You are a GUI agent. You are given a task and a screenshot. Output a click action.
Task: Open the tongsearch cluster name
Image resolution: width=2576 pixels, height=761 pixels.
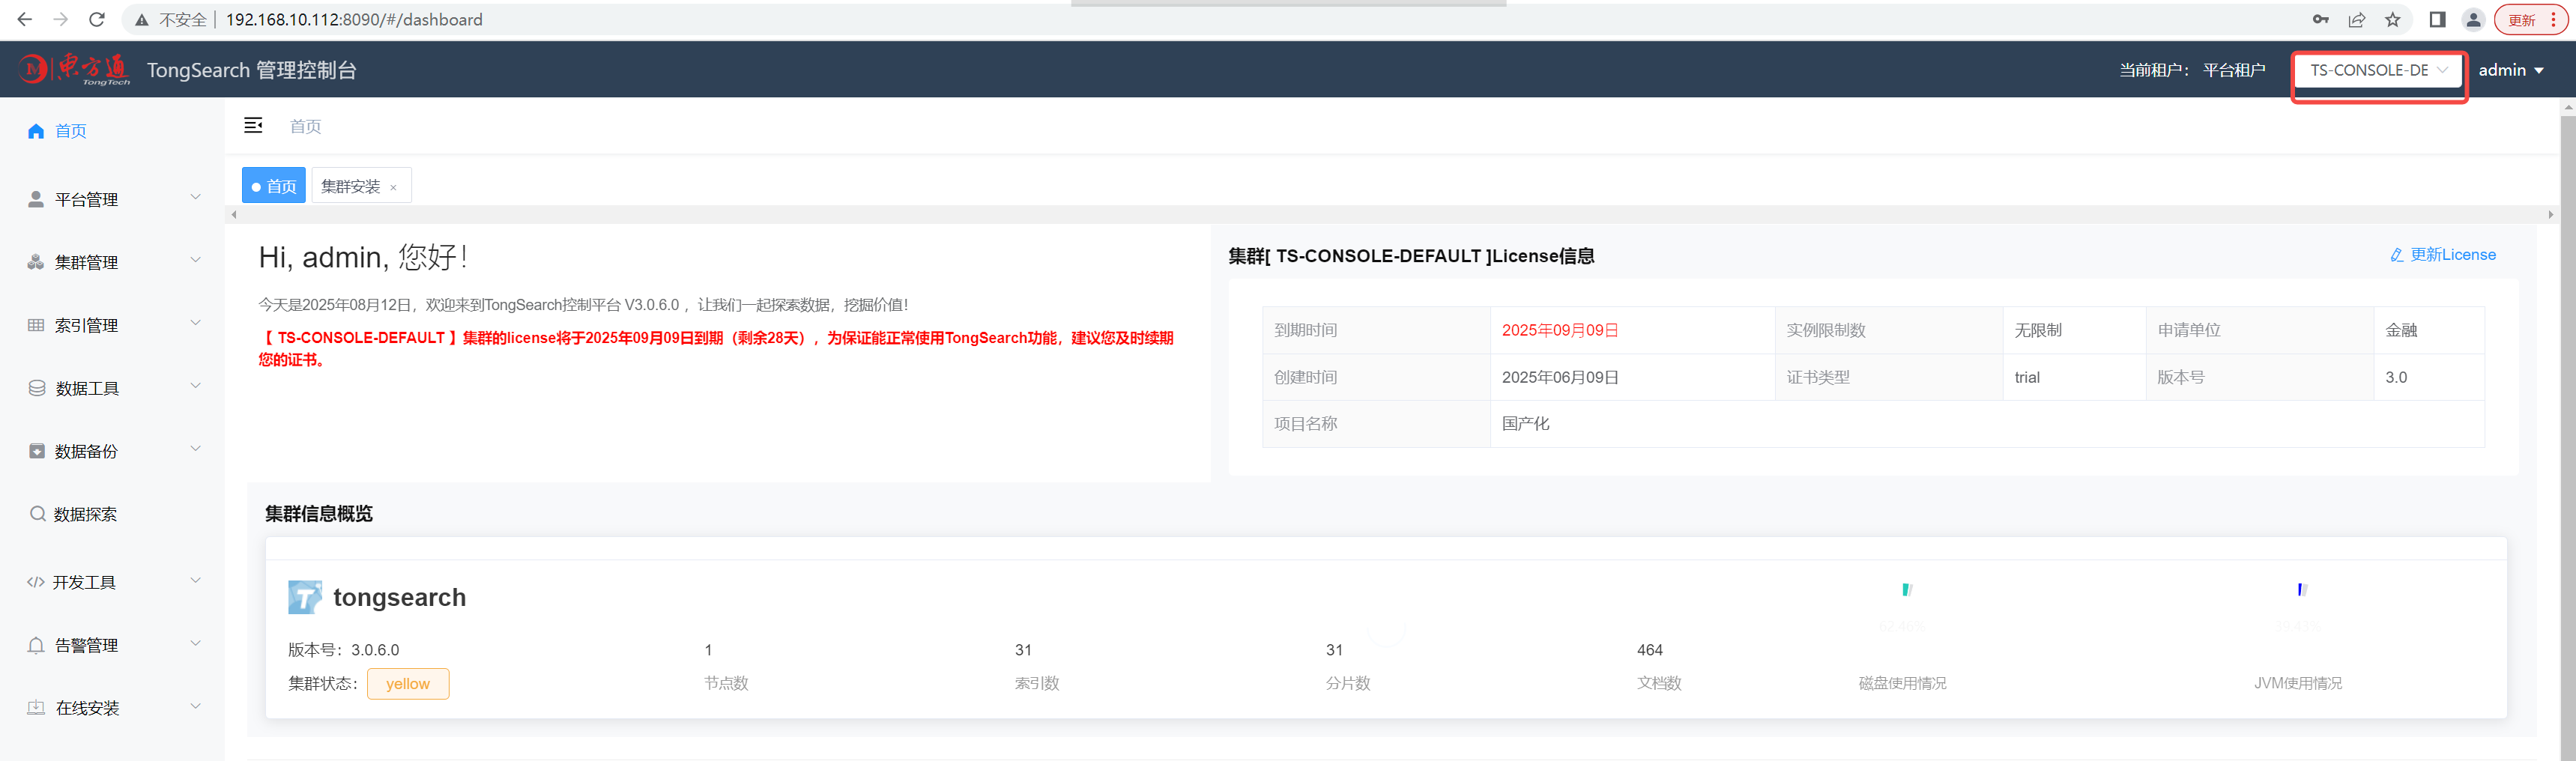point(399,597)
